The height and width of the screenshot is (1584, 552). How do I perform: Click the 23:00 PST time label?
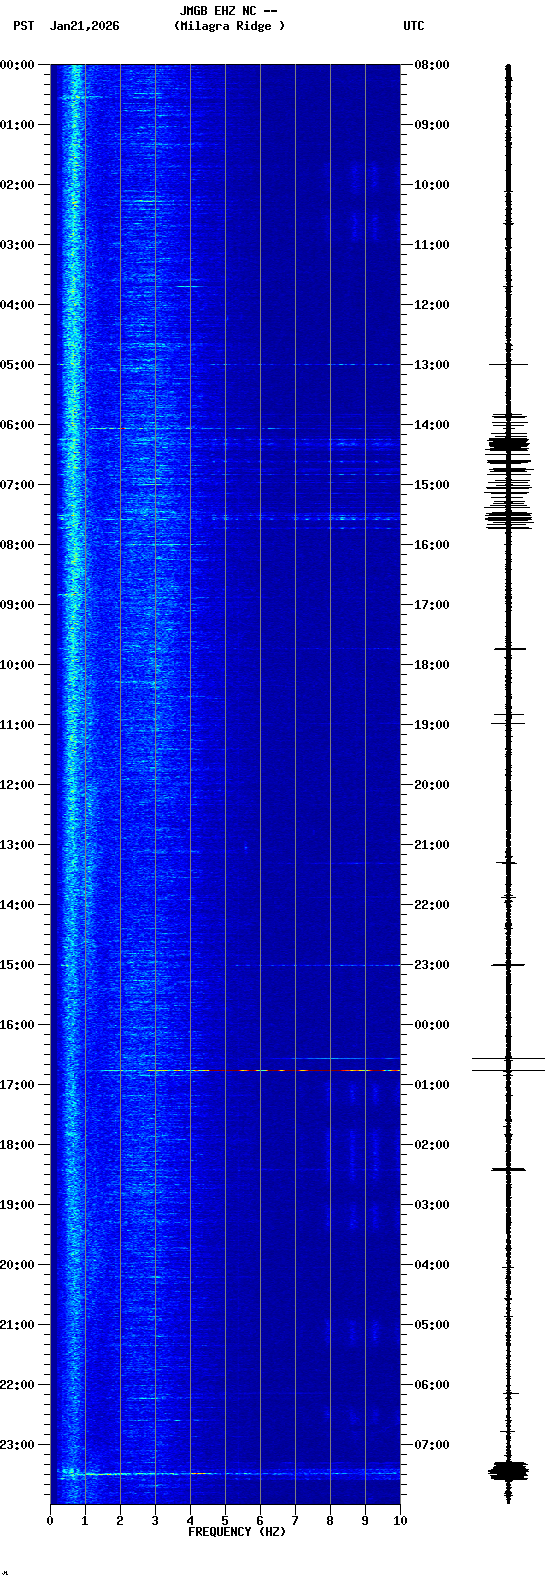tap(17, 1445)
